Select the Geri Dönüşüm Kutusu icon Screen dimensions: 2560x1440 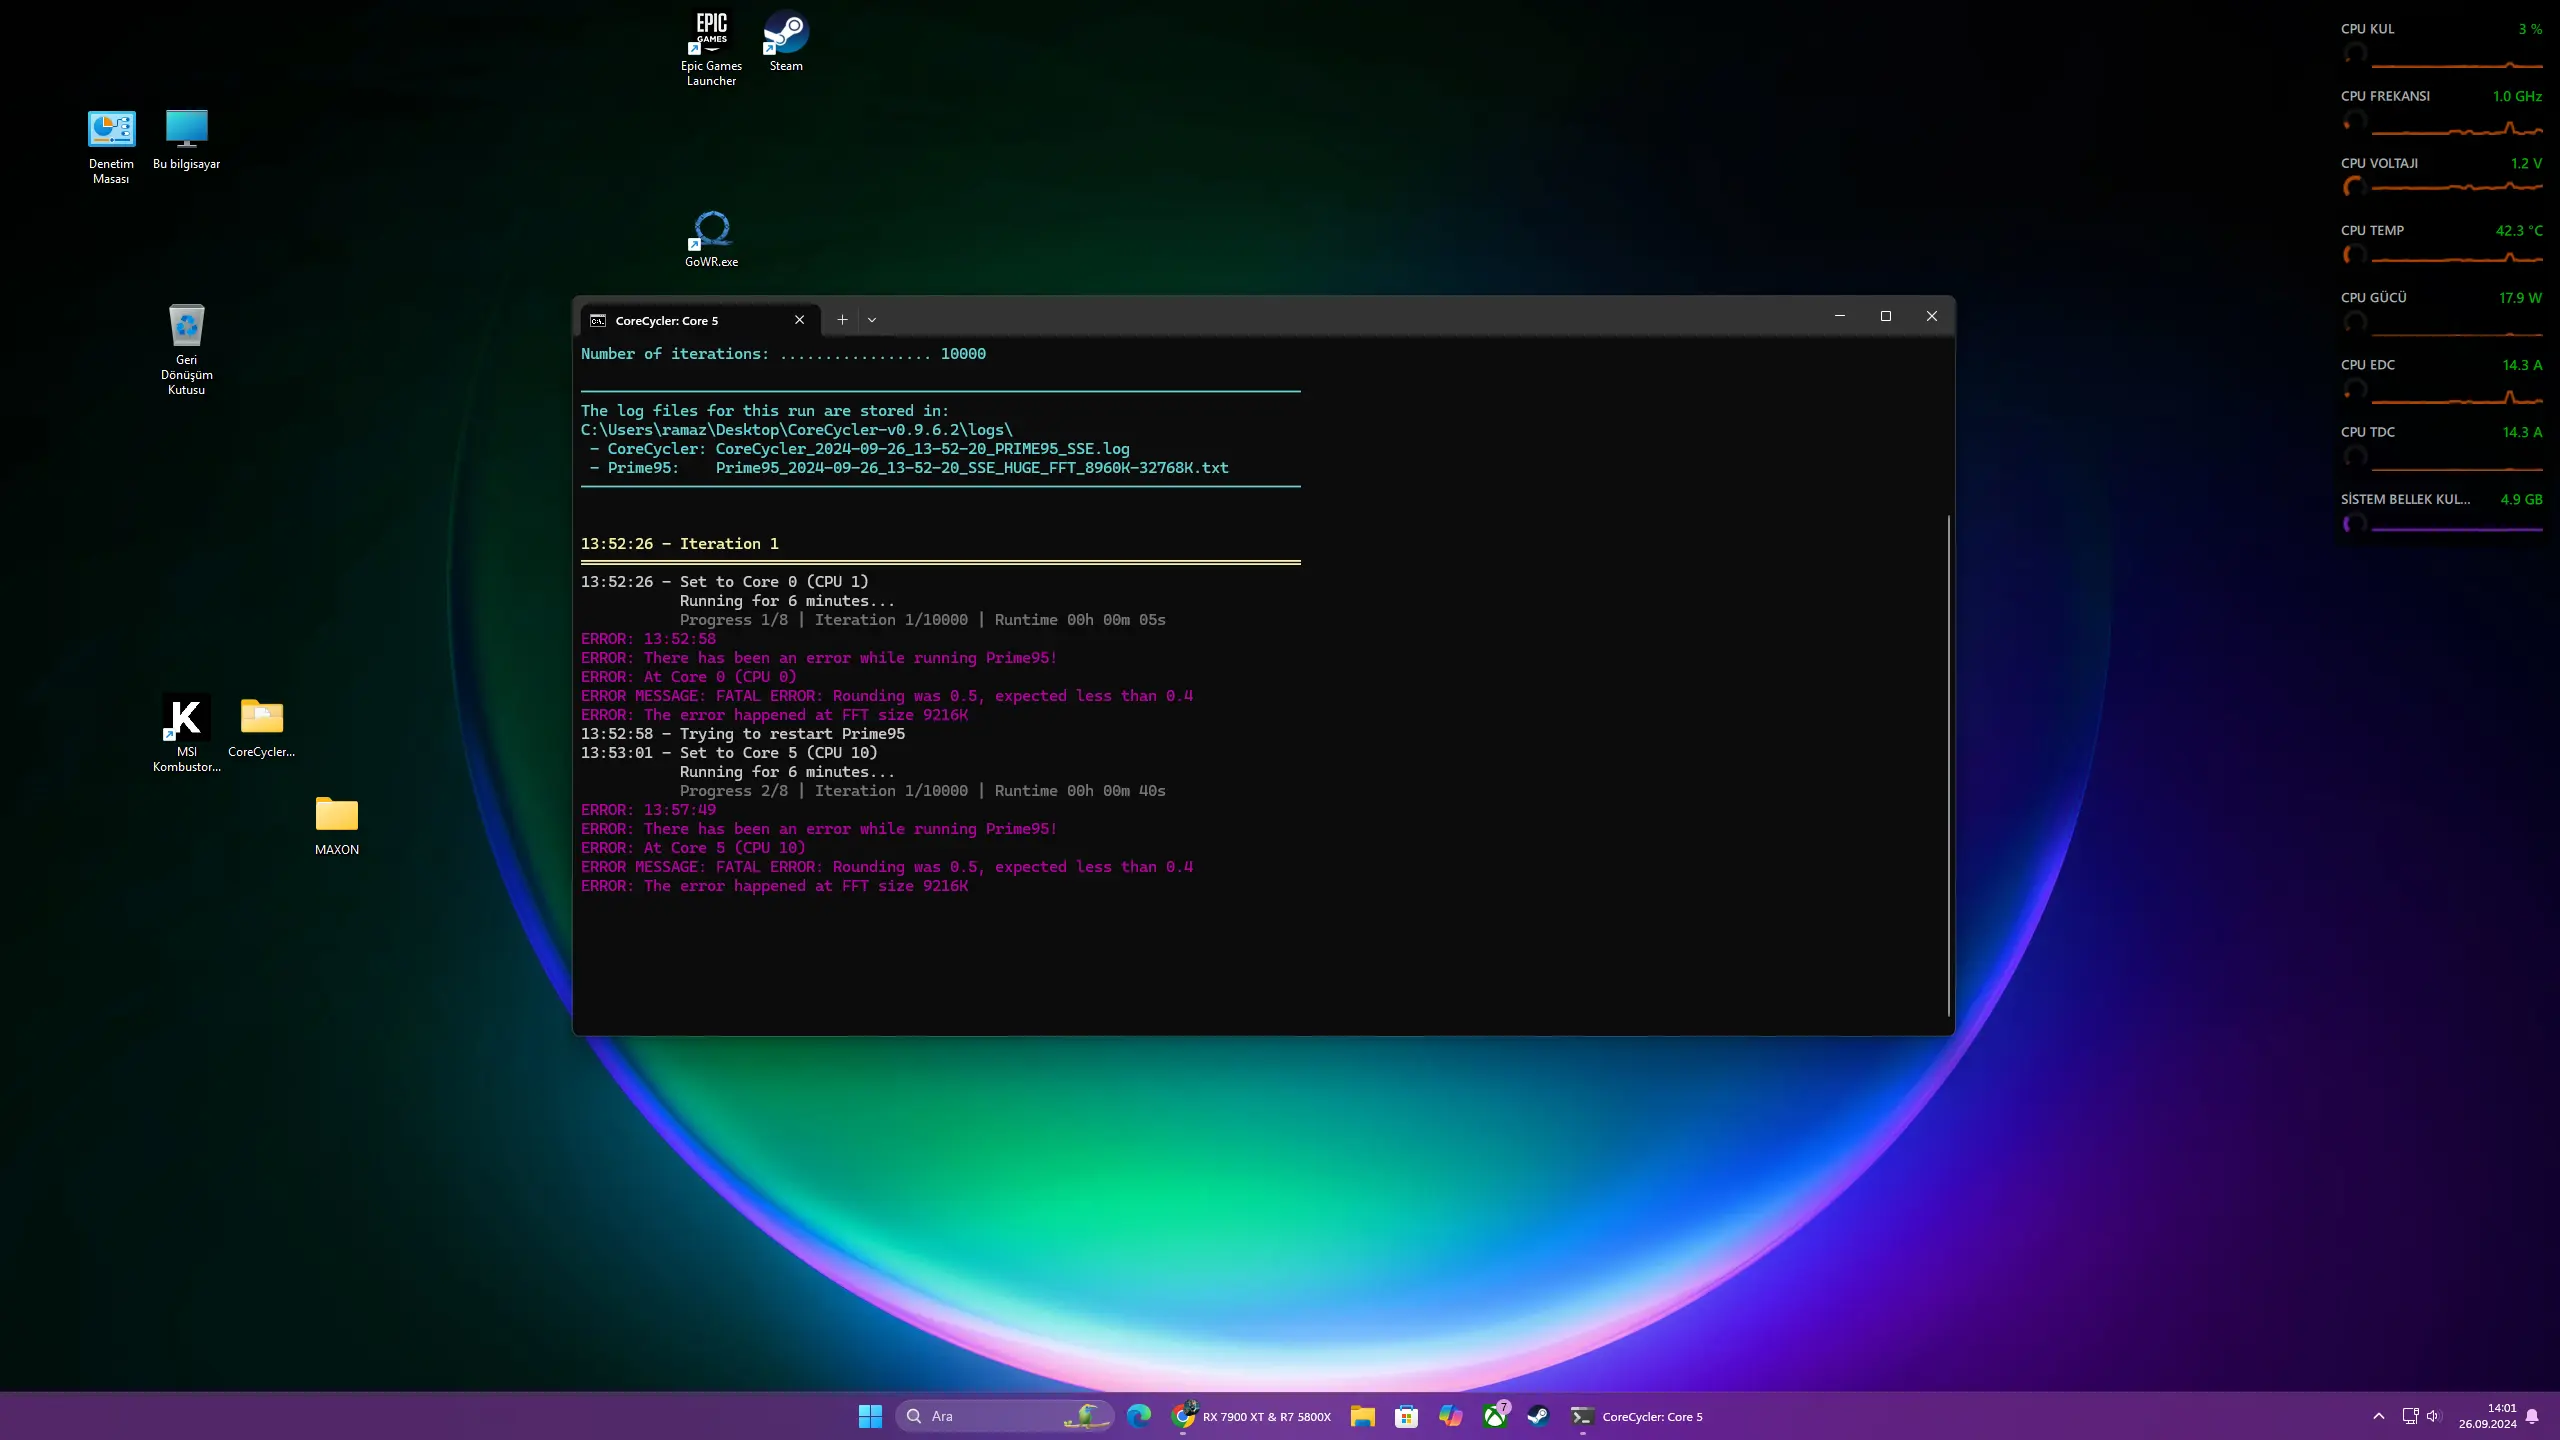click(x=187, y=349)
